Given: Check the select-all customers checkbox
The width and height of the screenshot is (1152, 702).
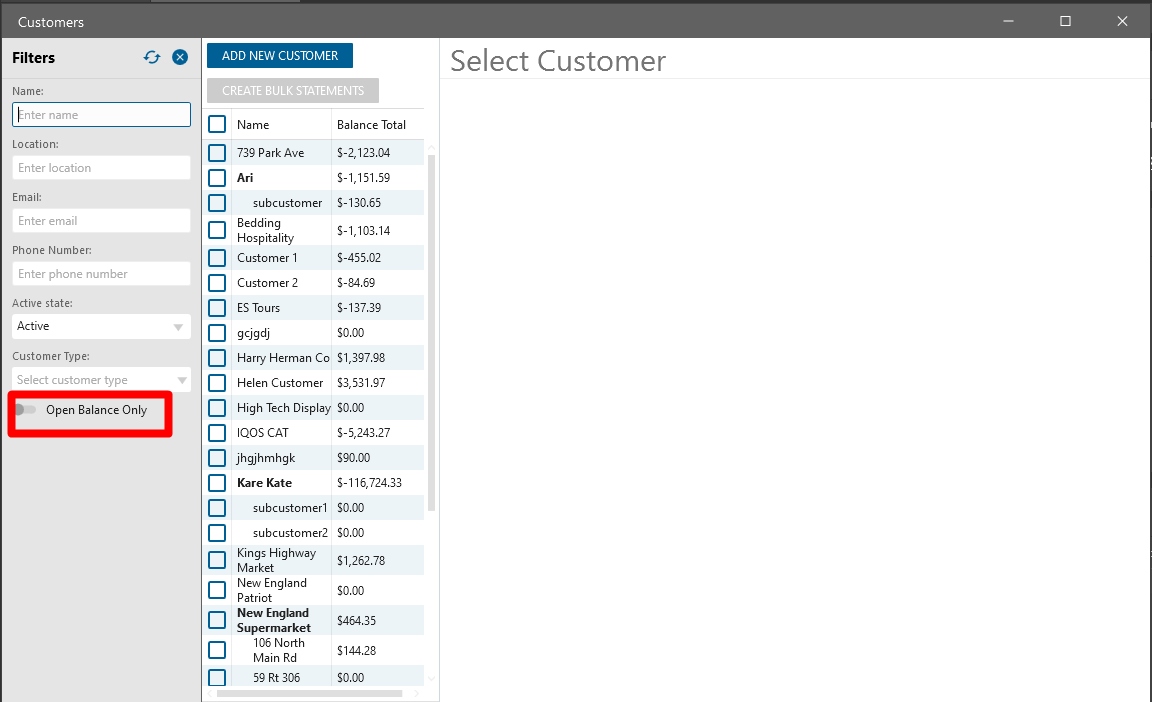Looking at the screenshot, I should coord(217,125).
